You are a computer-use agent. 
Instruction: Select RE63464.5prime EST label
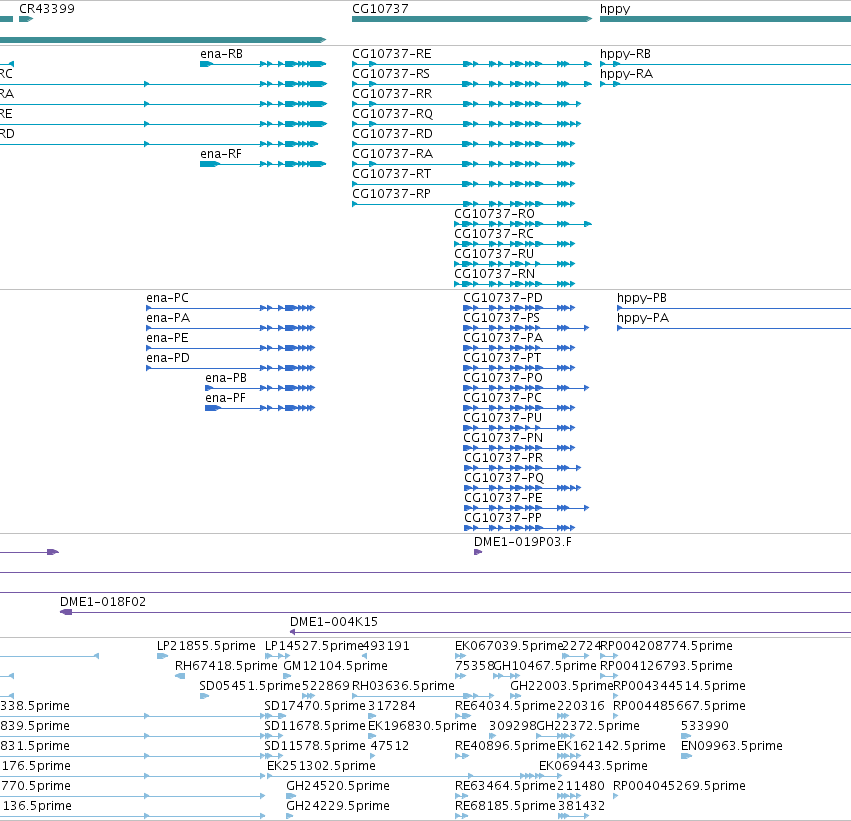coord(505,787)
